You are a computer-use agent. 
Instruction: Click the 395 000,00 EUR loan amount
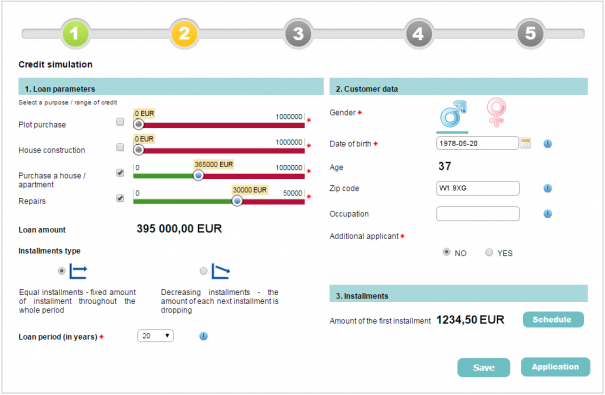click(179, 229)
